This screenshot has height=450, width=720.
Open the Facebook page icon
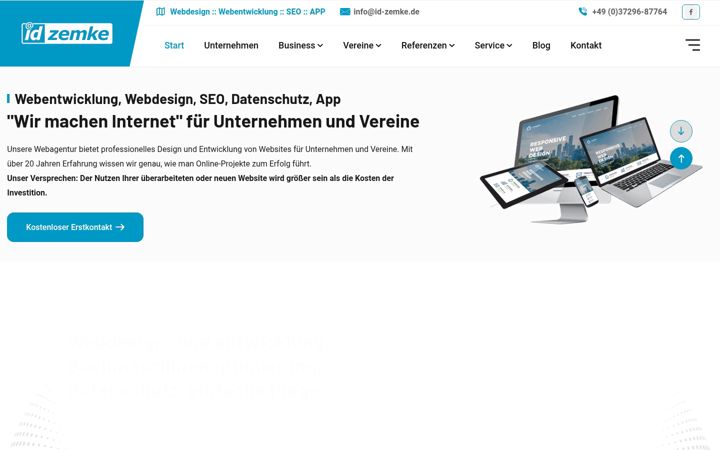[691, 12]
